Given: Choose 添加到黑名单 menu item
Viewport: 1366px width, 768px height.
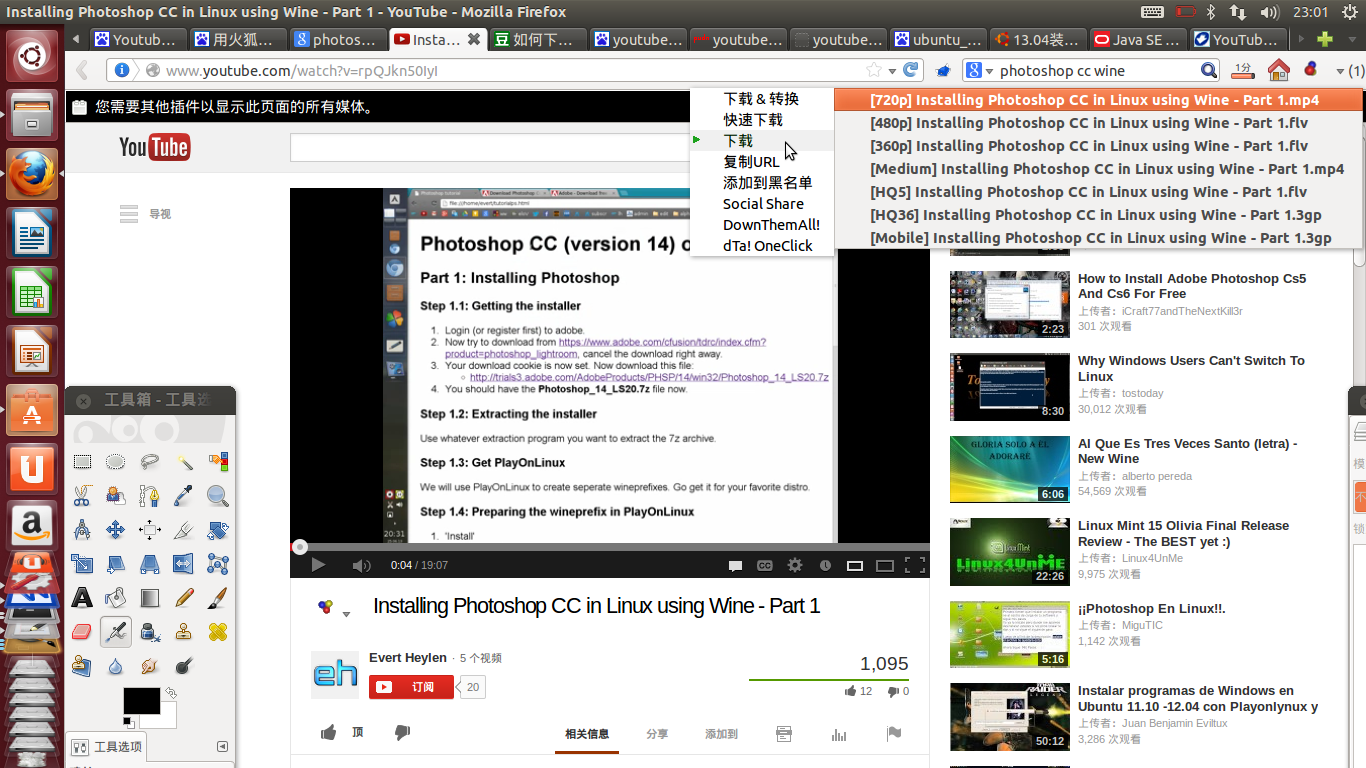Looking at the screenshot, I should pyautogui.click(x=761, y=183).
